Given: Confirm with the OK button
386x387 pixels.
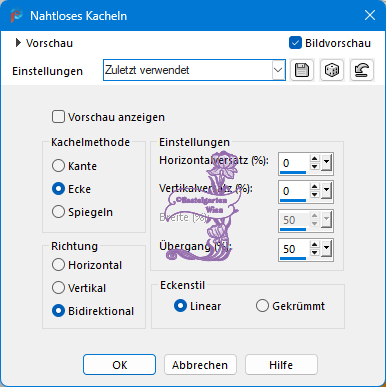Looking at the screenshot, I should point(119,365).
